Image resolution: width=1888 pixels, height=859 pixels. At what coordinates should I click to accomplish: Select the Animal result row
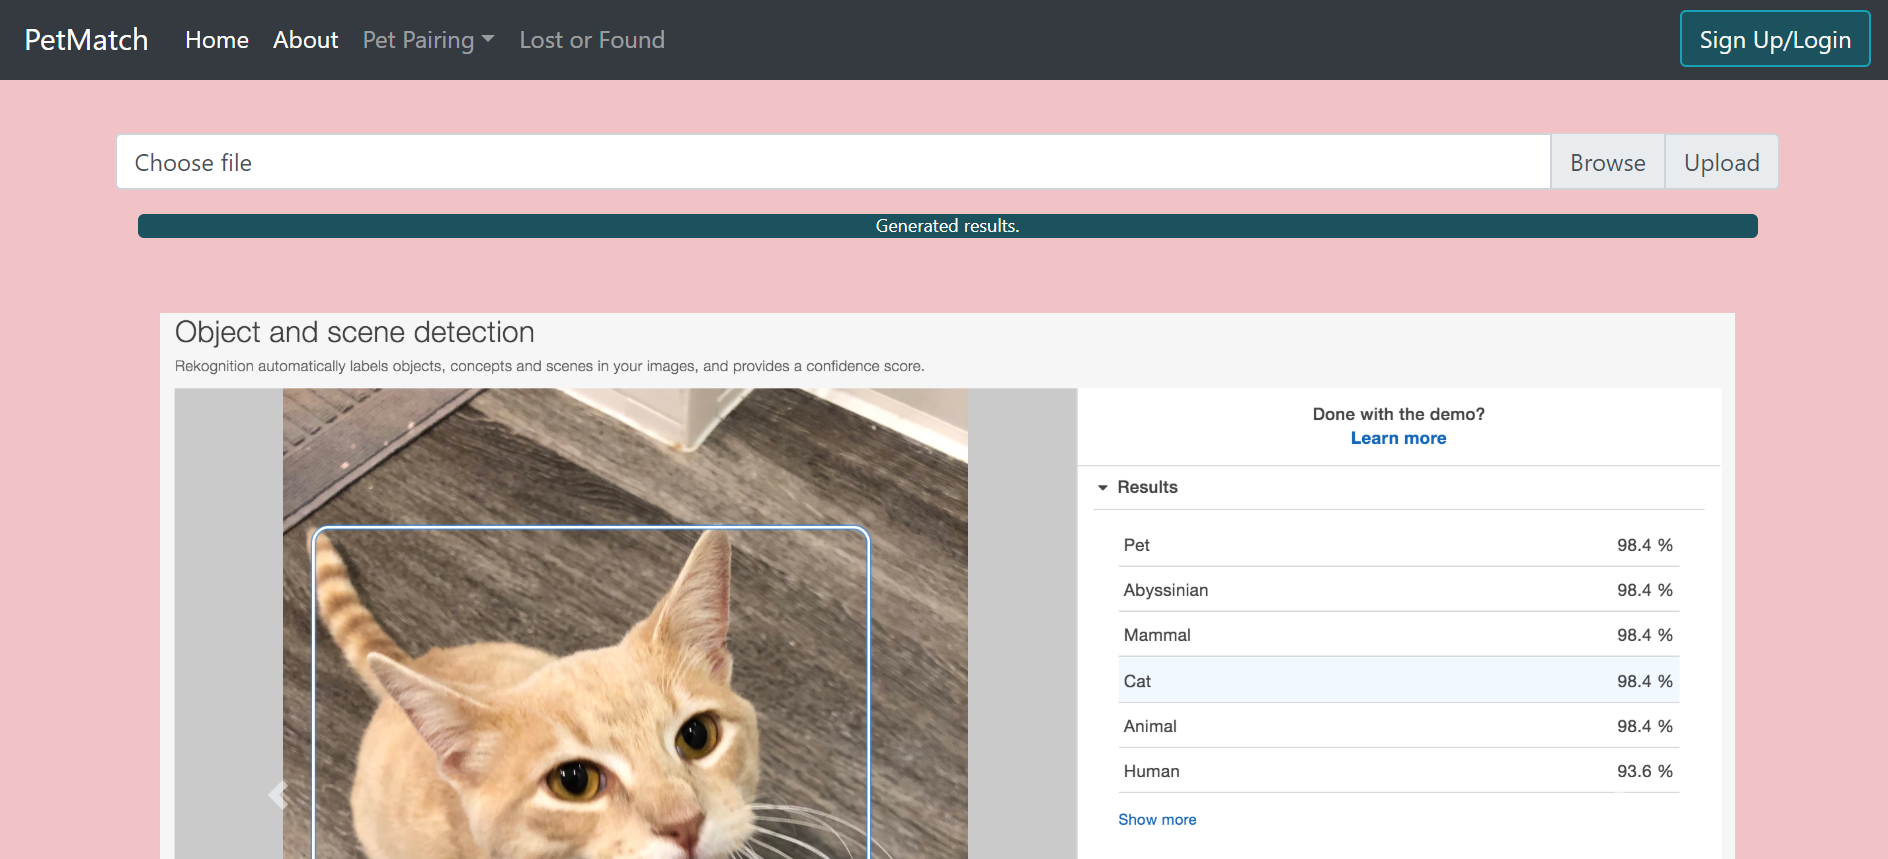tap(1398, 726)
